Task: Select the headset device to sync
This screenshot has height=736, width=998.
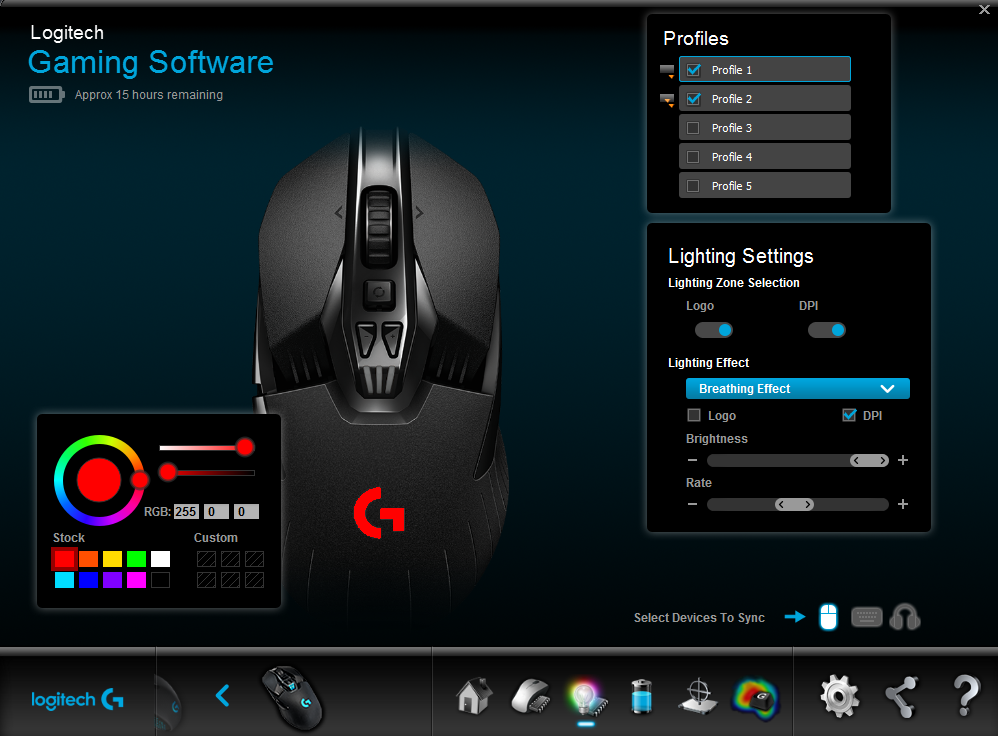Action: (904, 617)
